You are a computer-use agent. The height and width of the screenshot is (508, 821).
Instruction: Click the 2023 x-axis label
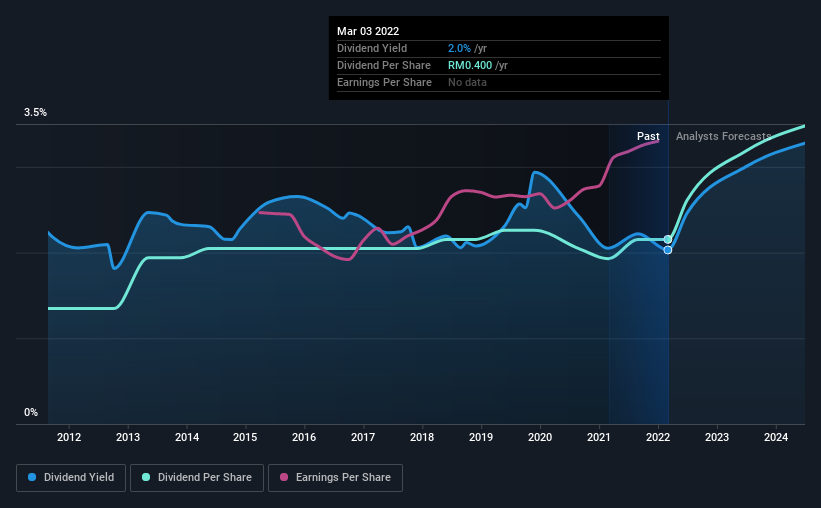(x=717, y=437)
